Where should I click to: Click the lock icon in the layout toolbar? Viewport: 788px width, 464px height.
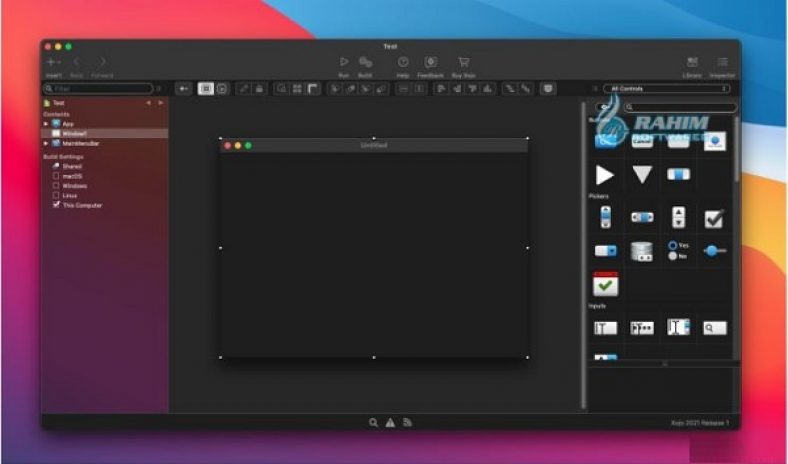[x=259, y=89]
